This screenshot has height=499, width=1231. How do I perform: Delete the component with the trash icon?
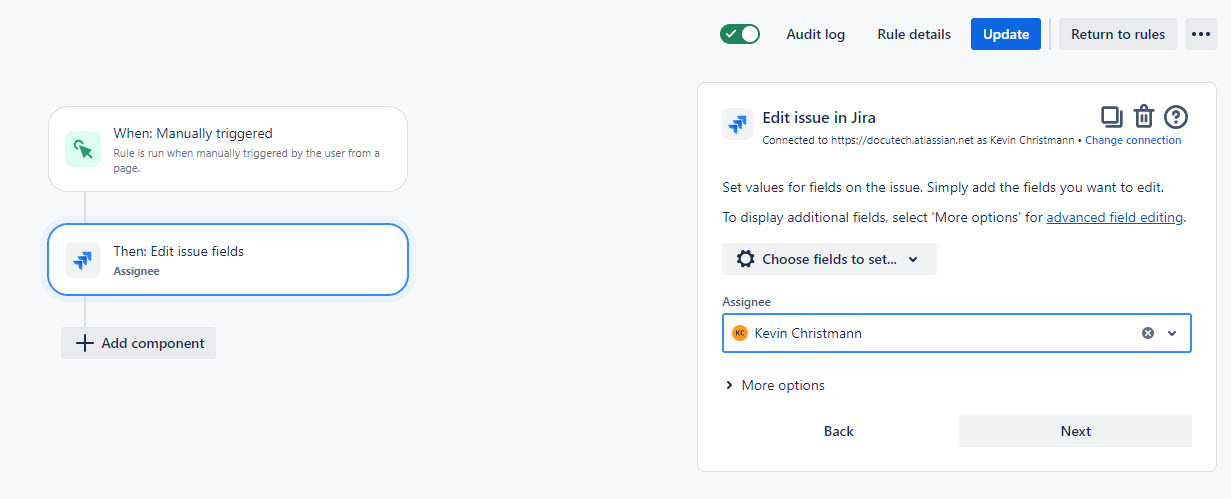[1144, 117]
